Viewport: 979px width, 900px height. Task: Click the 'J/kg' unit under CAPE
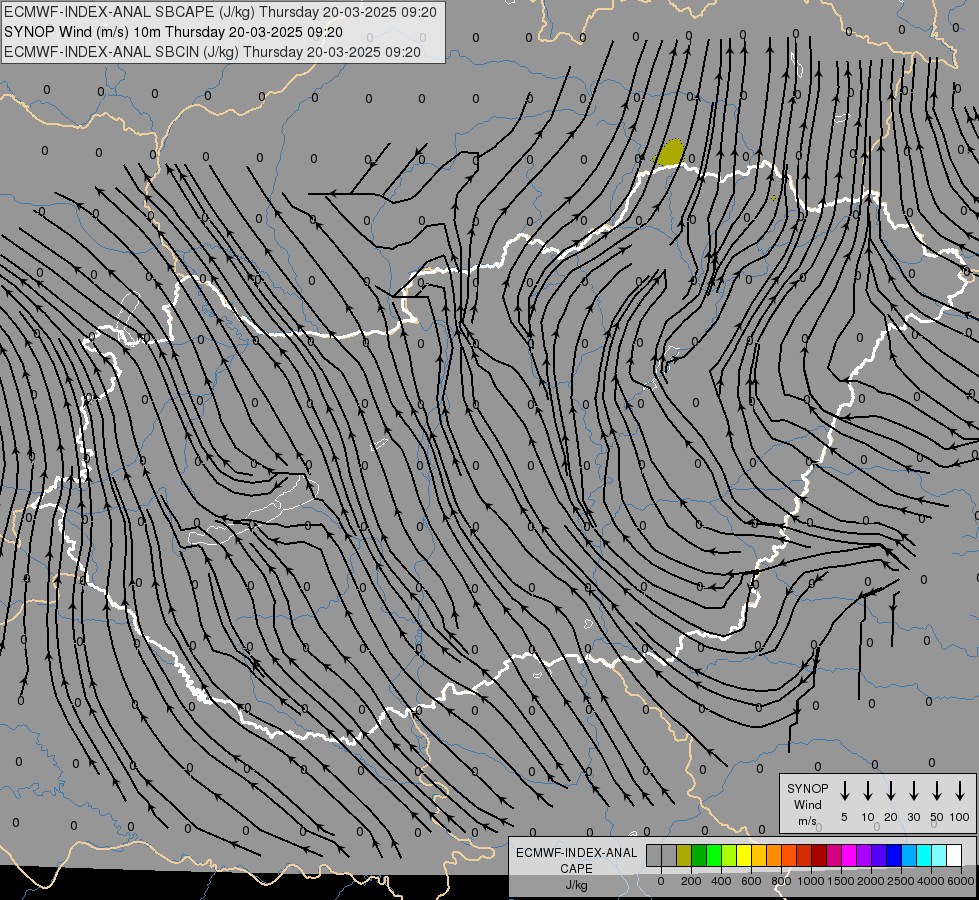(576, 885)
